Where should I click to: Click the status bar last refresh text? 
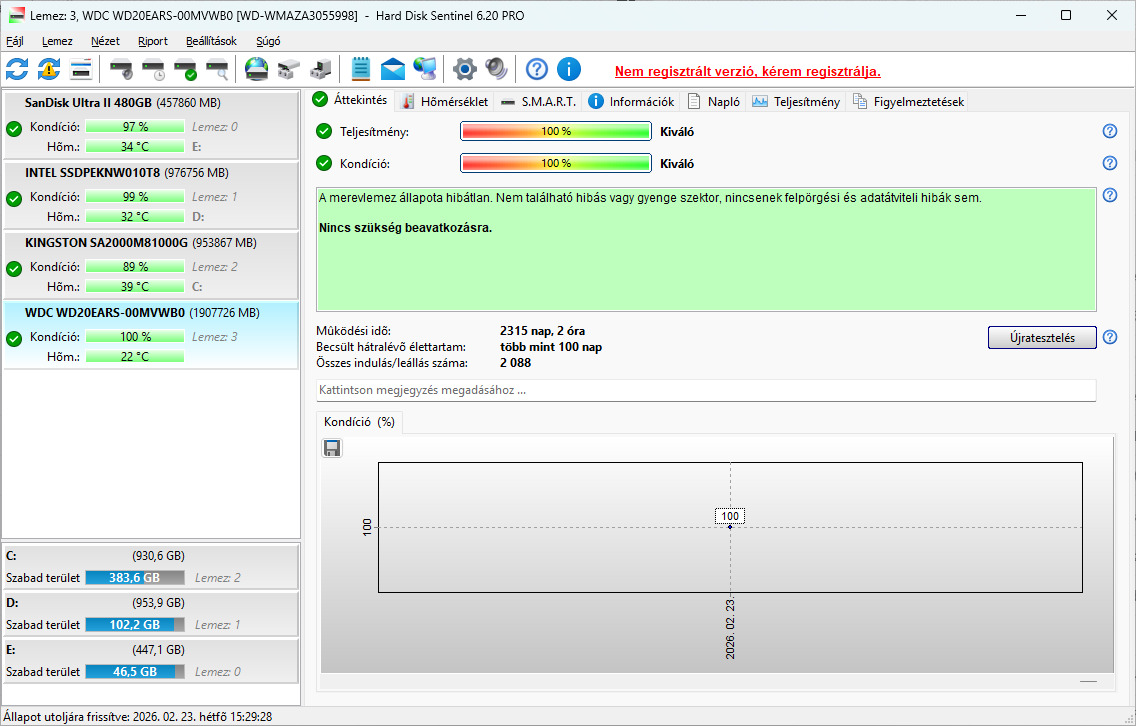(x=138, y=717)
